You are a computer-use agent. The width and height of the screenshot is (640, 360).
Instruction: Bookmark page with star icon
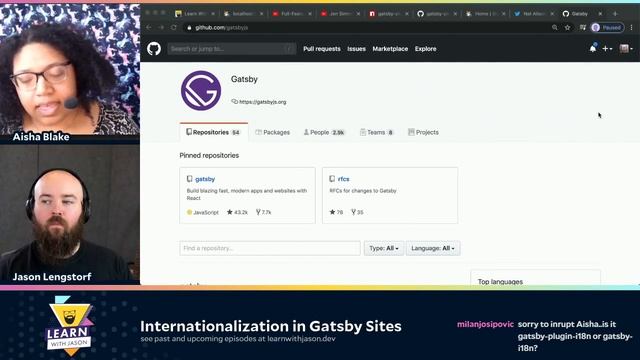point(567,27)
